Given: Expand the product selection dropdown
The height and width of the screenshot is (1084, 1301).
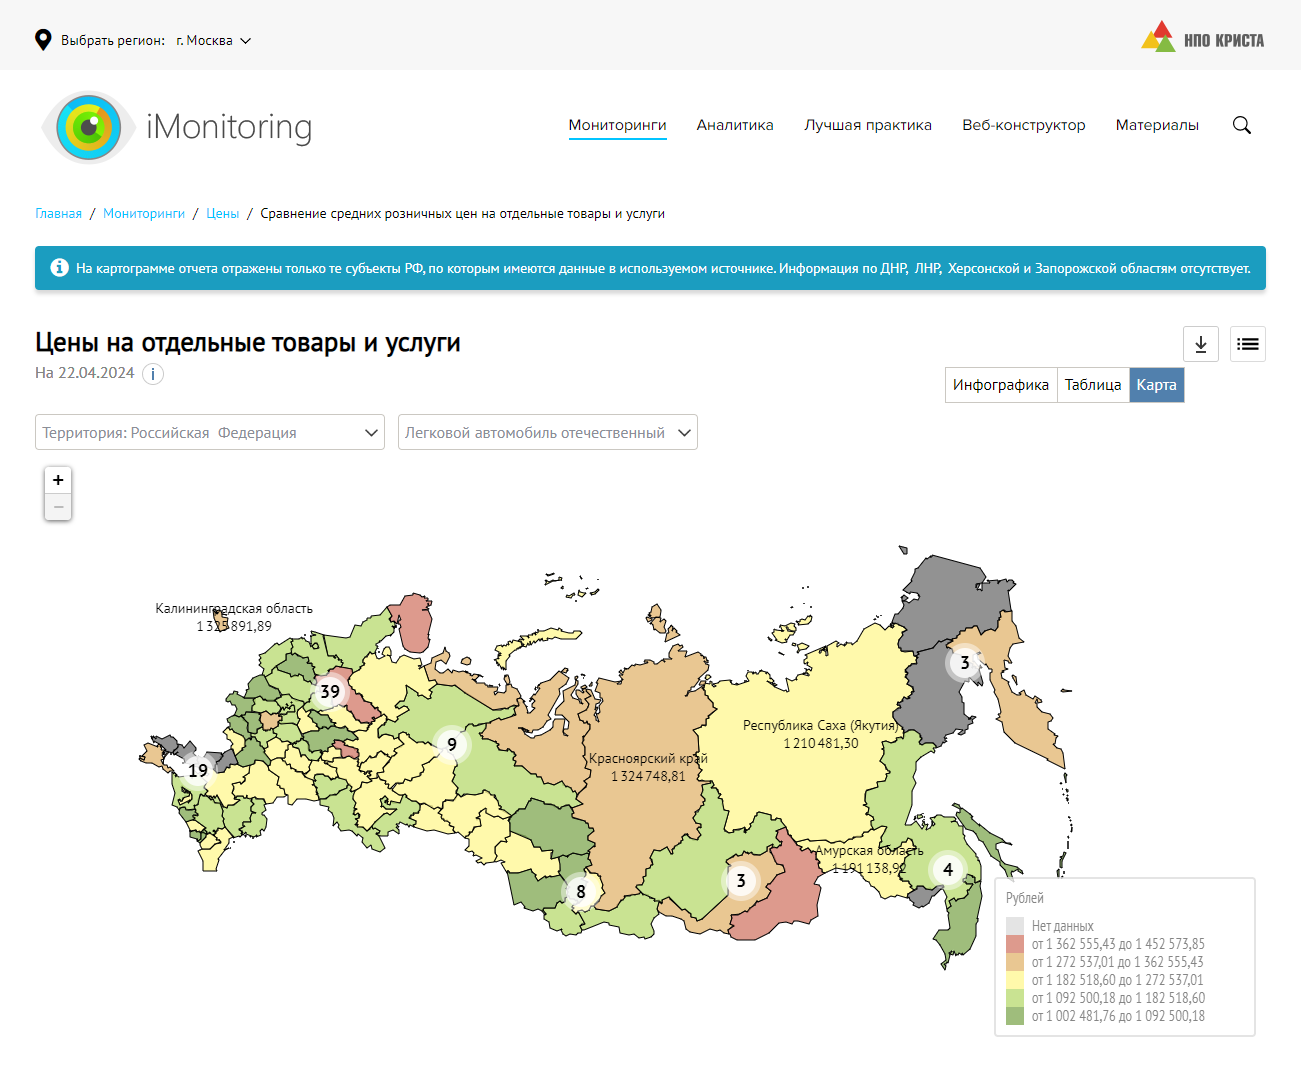Looking at the screenshot, I should 547,432.
